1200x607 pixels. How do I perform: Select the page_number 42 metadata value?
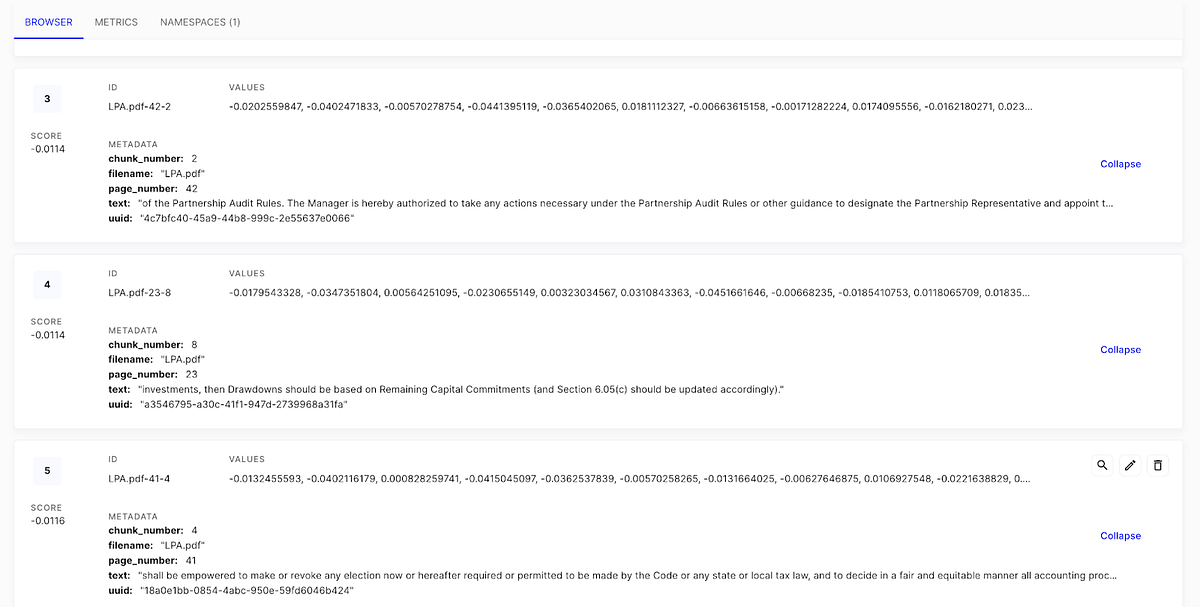click(192, 188)
